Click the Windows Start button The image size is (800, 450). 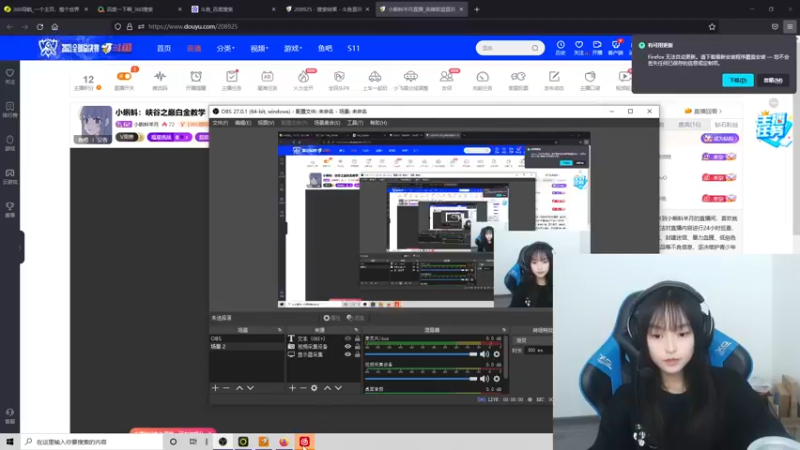coord(10,442)
